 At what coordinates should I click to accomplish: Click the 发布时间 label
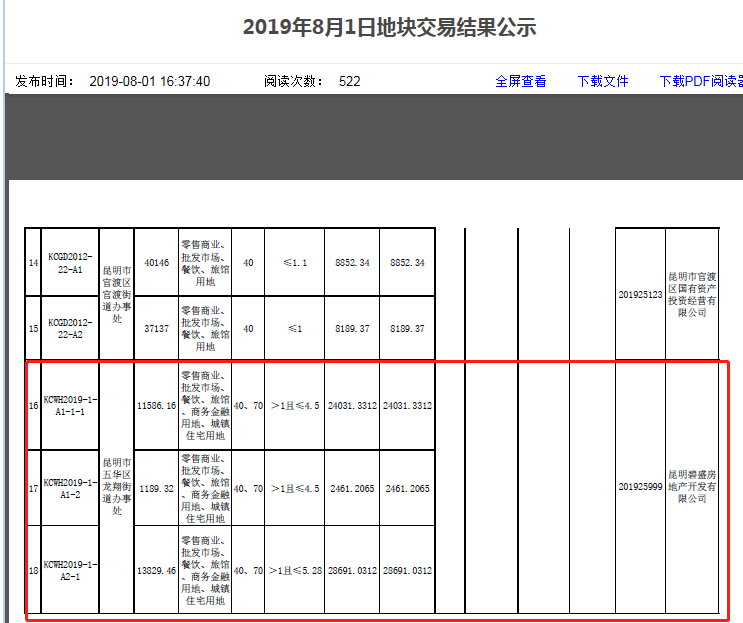[x=45, y=81]
